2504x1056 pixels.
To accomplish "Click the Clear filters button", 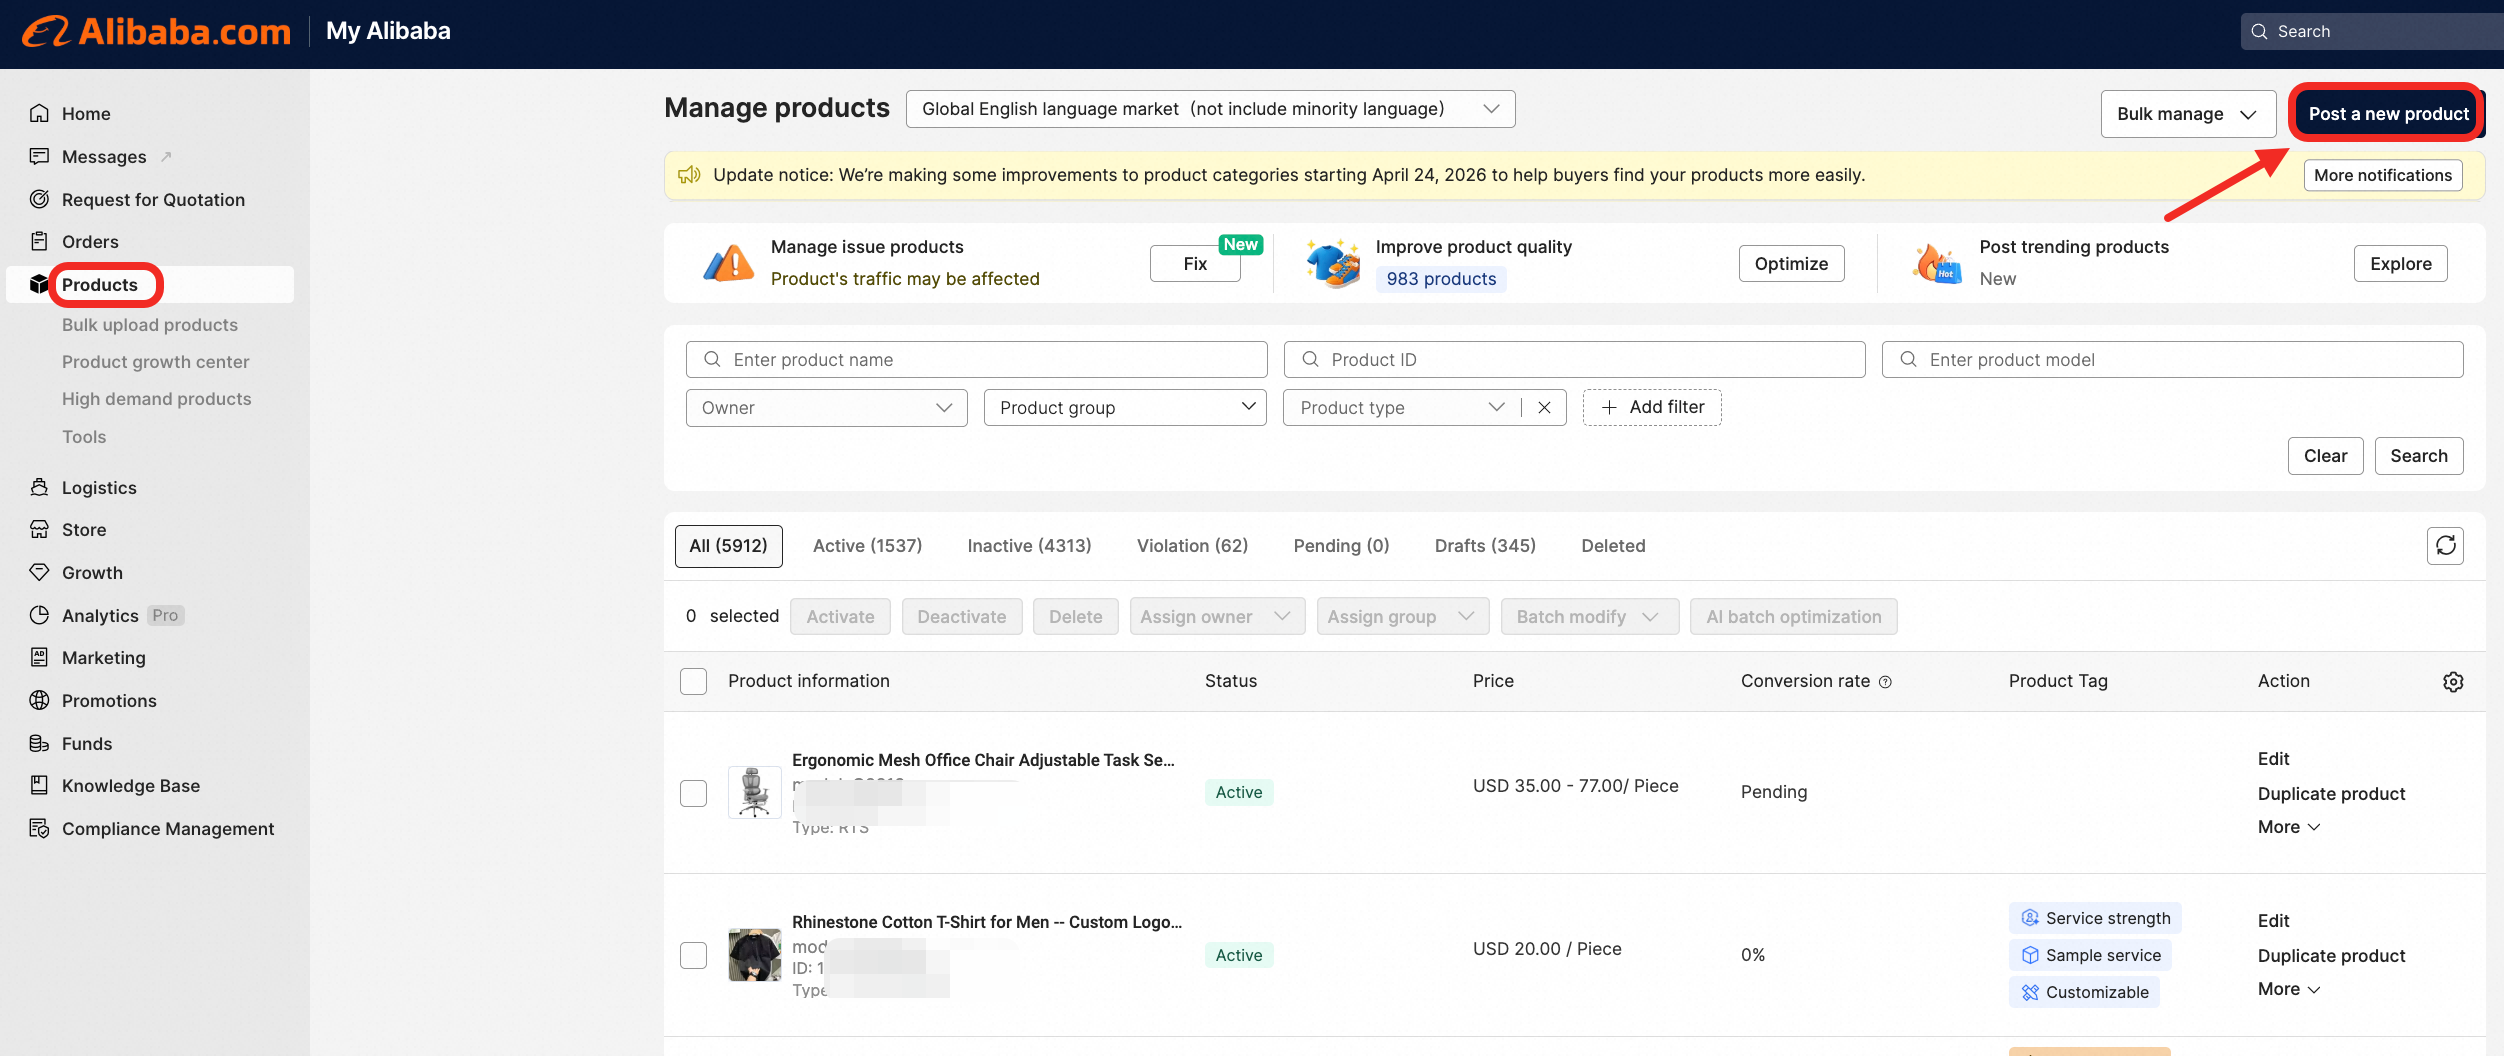I will (x=2325, y=456).
